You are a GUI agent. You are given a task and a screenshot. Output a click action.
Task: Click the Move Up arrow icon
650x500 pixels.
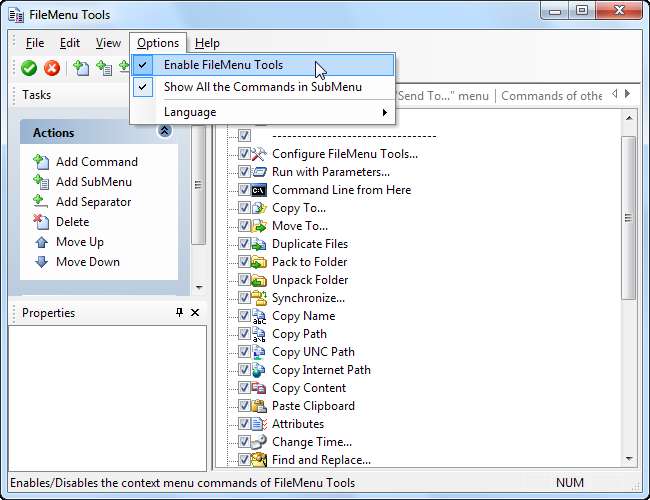(x=41, y=242)
